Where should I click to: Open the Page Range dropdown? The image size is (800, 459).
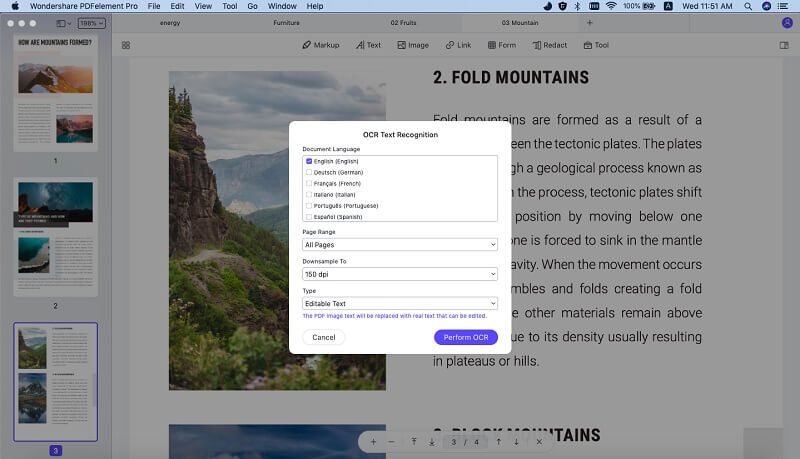pyautogui.click(x=399, y=245)
